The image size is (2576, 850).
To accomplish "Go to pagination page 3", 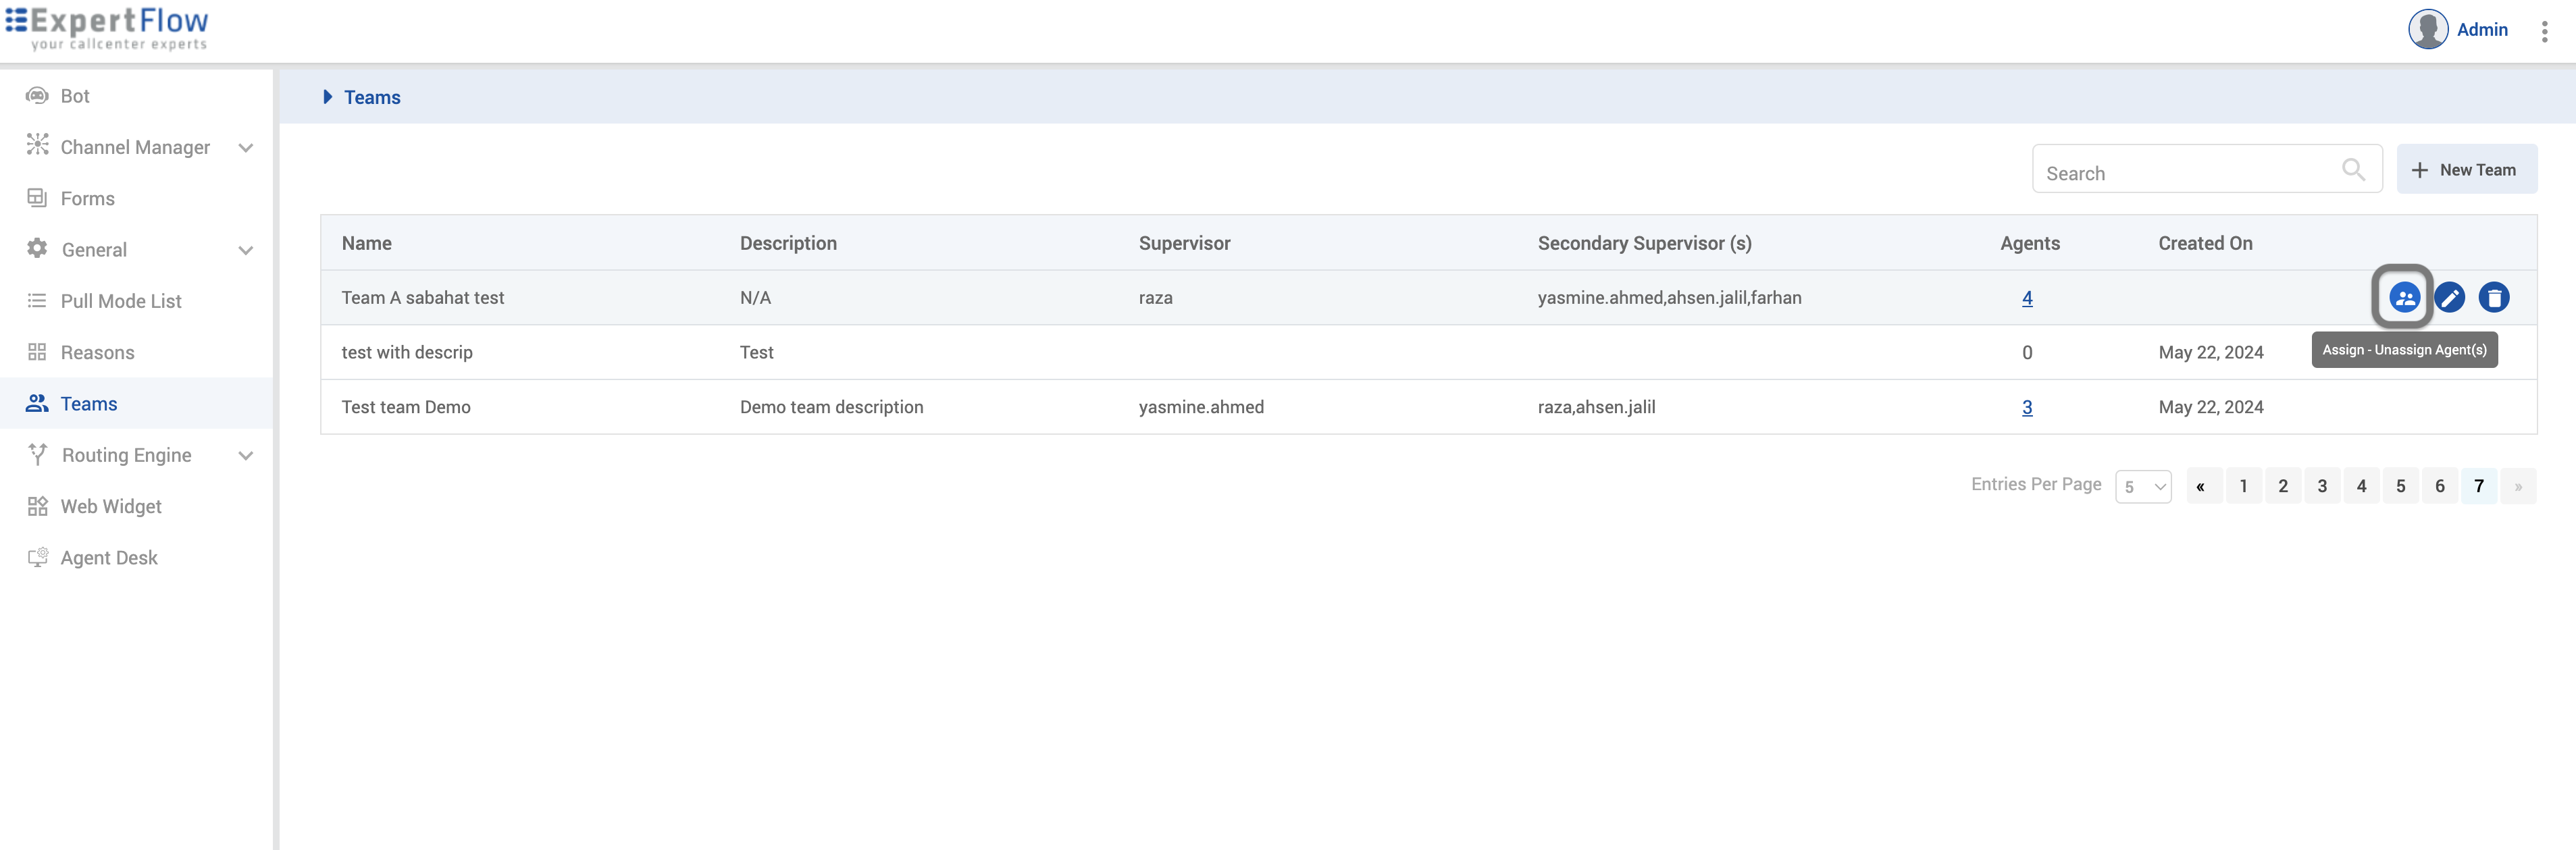I will tap(2321, 486).
